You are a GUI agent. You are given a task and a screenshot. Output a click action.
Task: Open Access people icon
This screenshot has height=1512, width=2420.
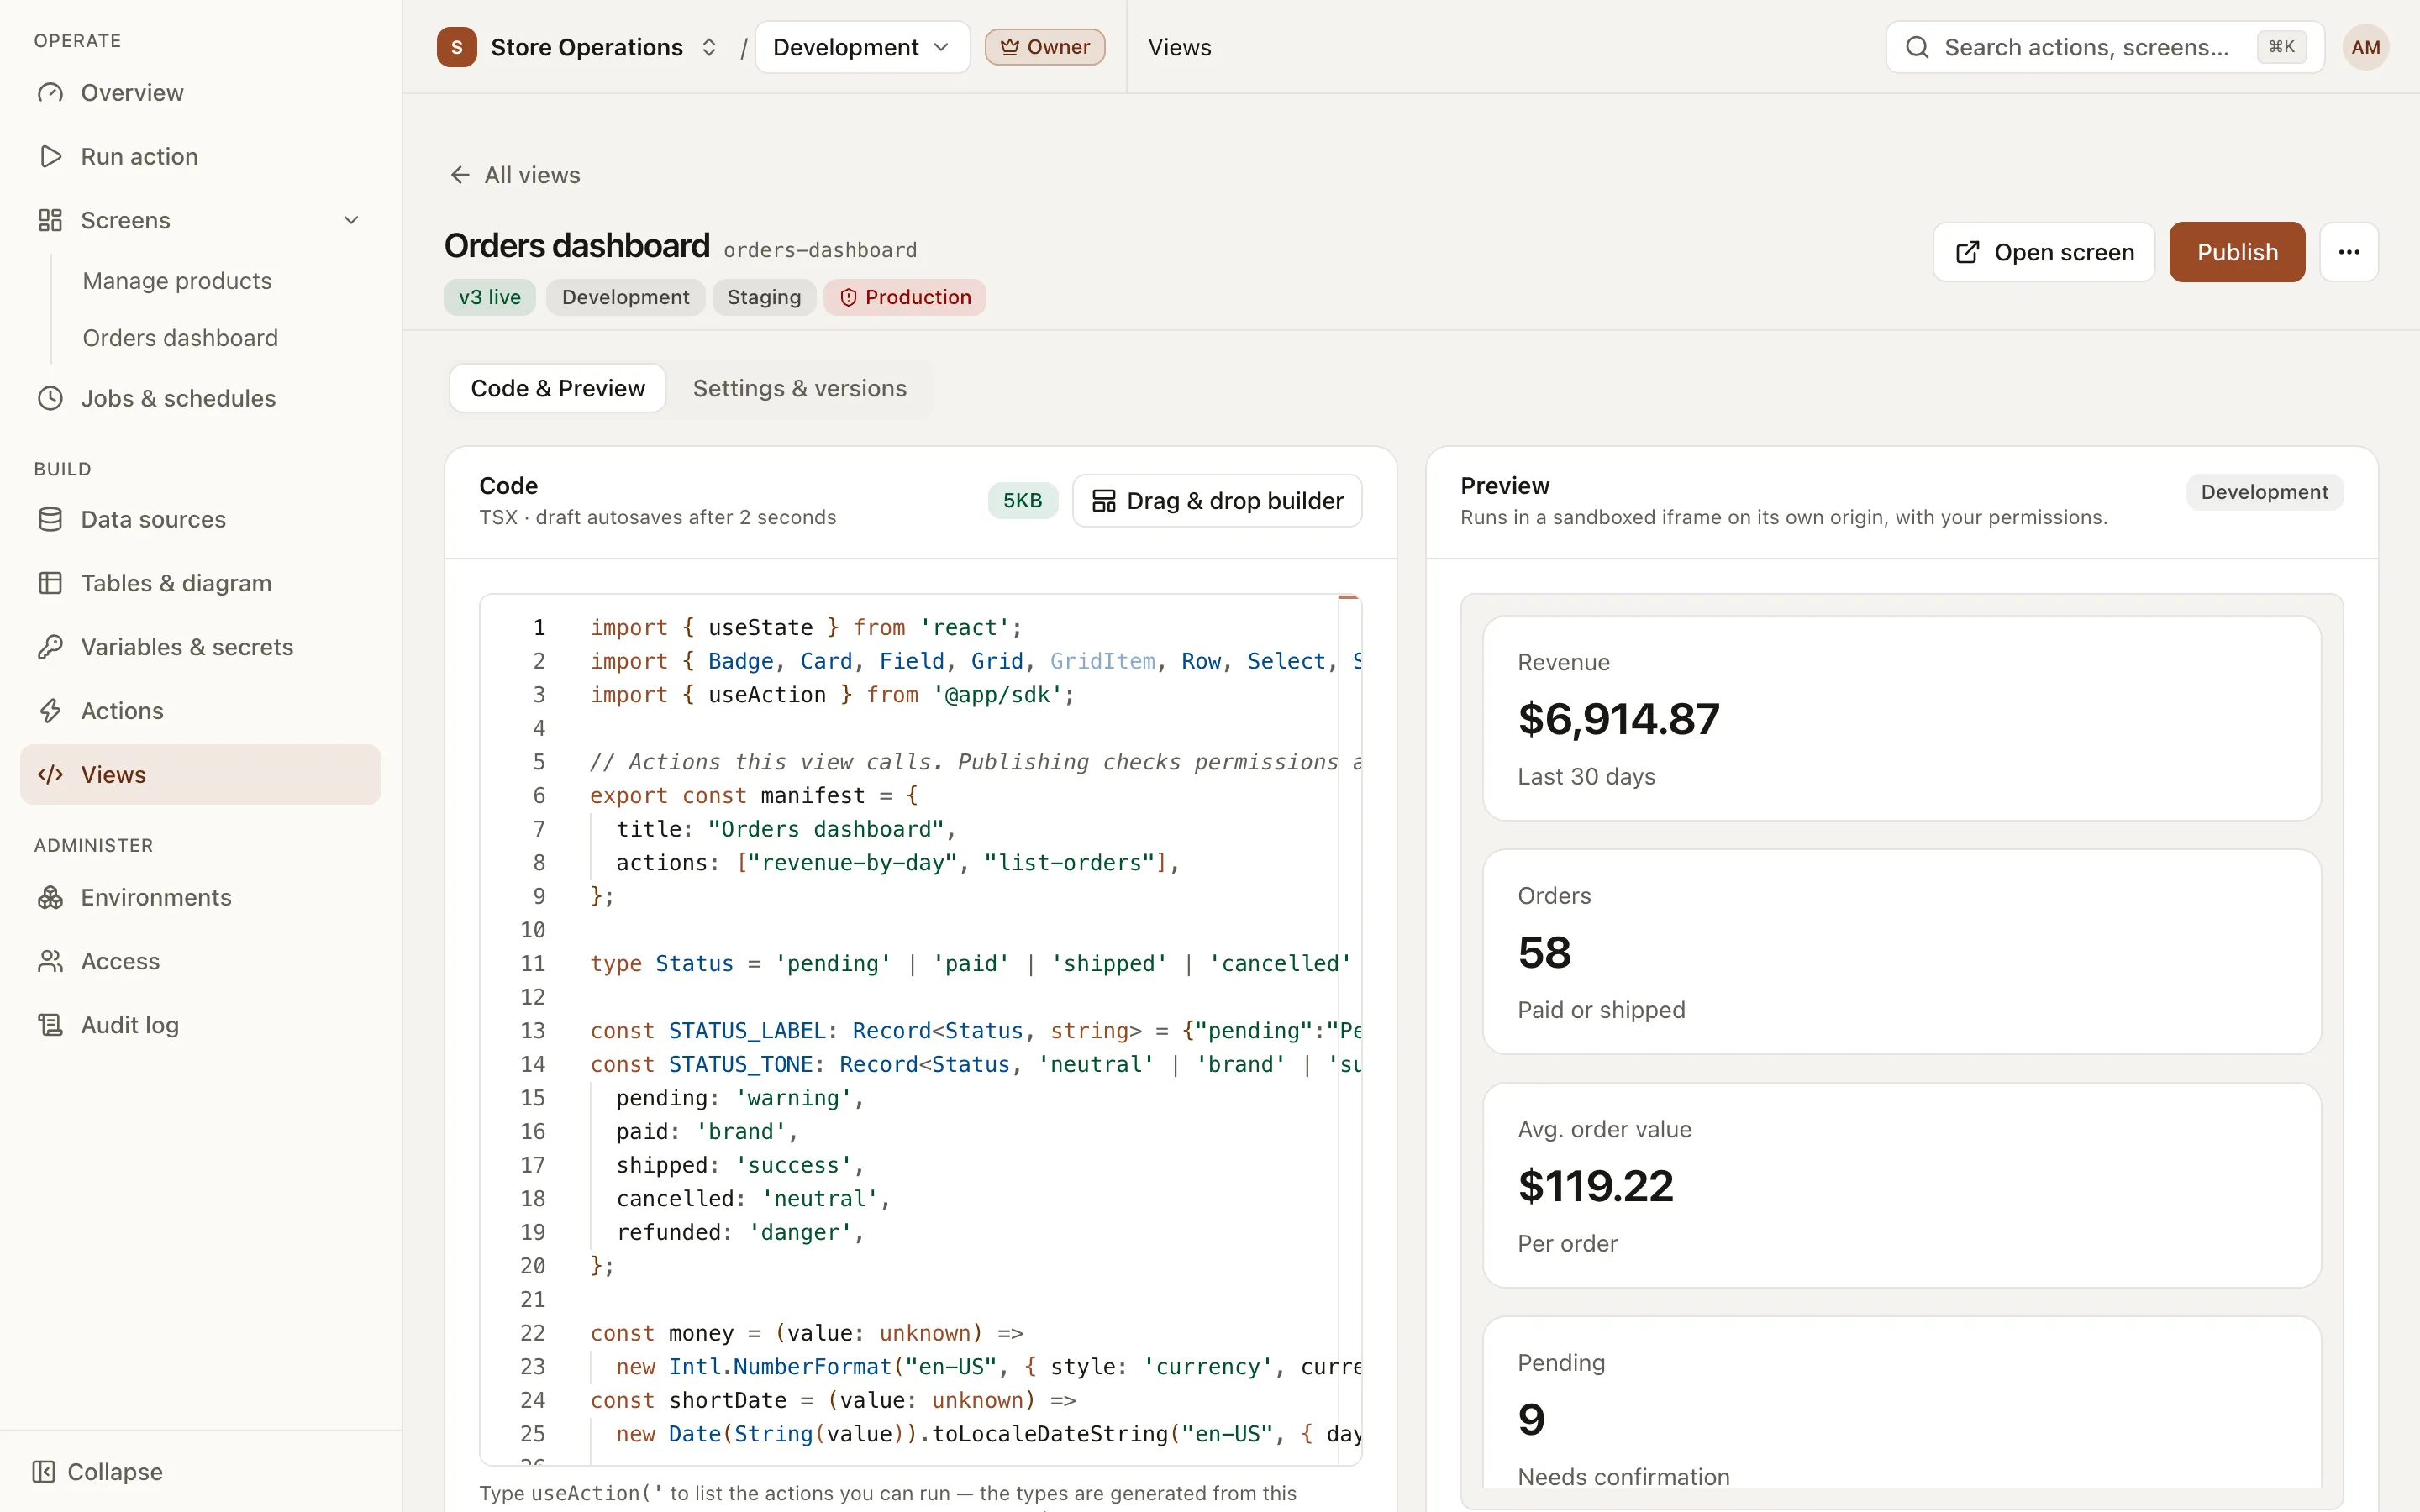pyautogui.click(x=50, y=961)
